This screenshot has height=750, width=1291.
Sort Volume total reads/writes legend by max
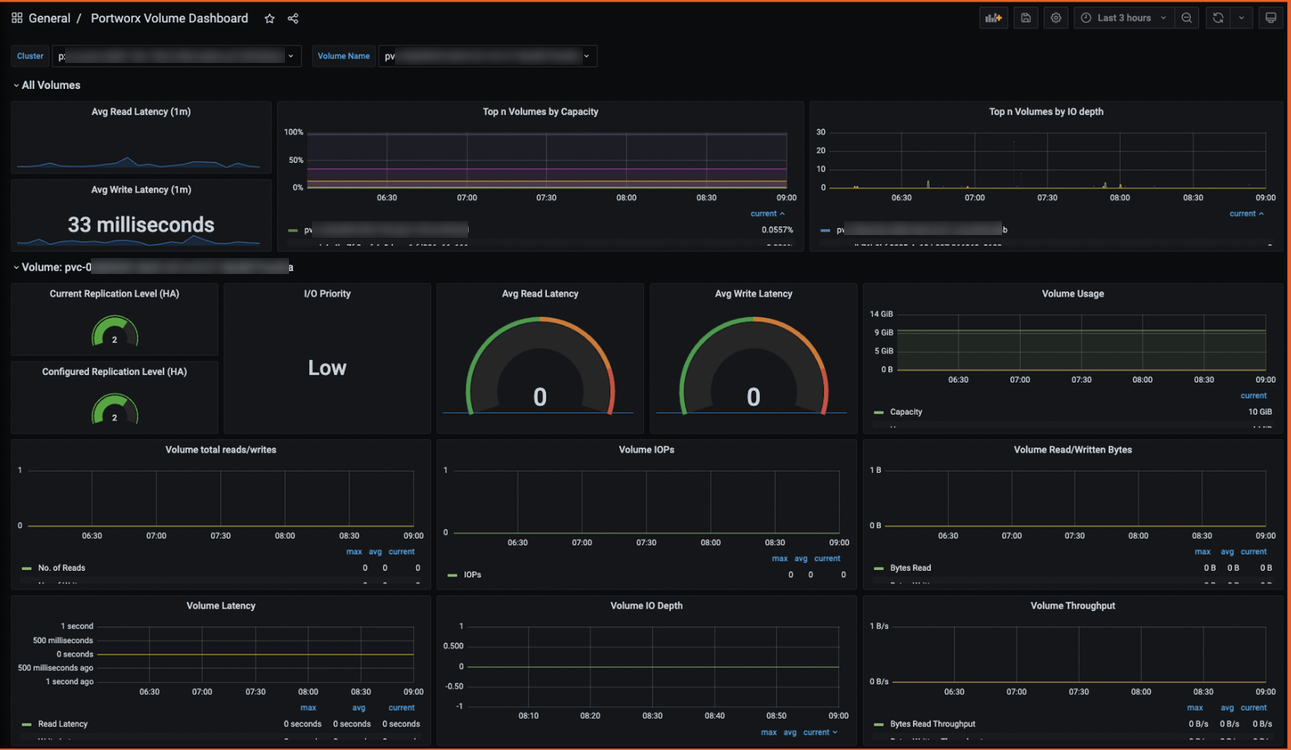pos(354,552)
